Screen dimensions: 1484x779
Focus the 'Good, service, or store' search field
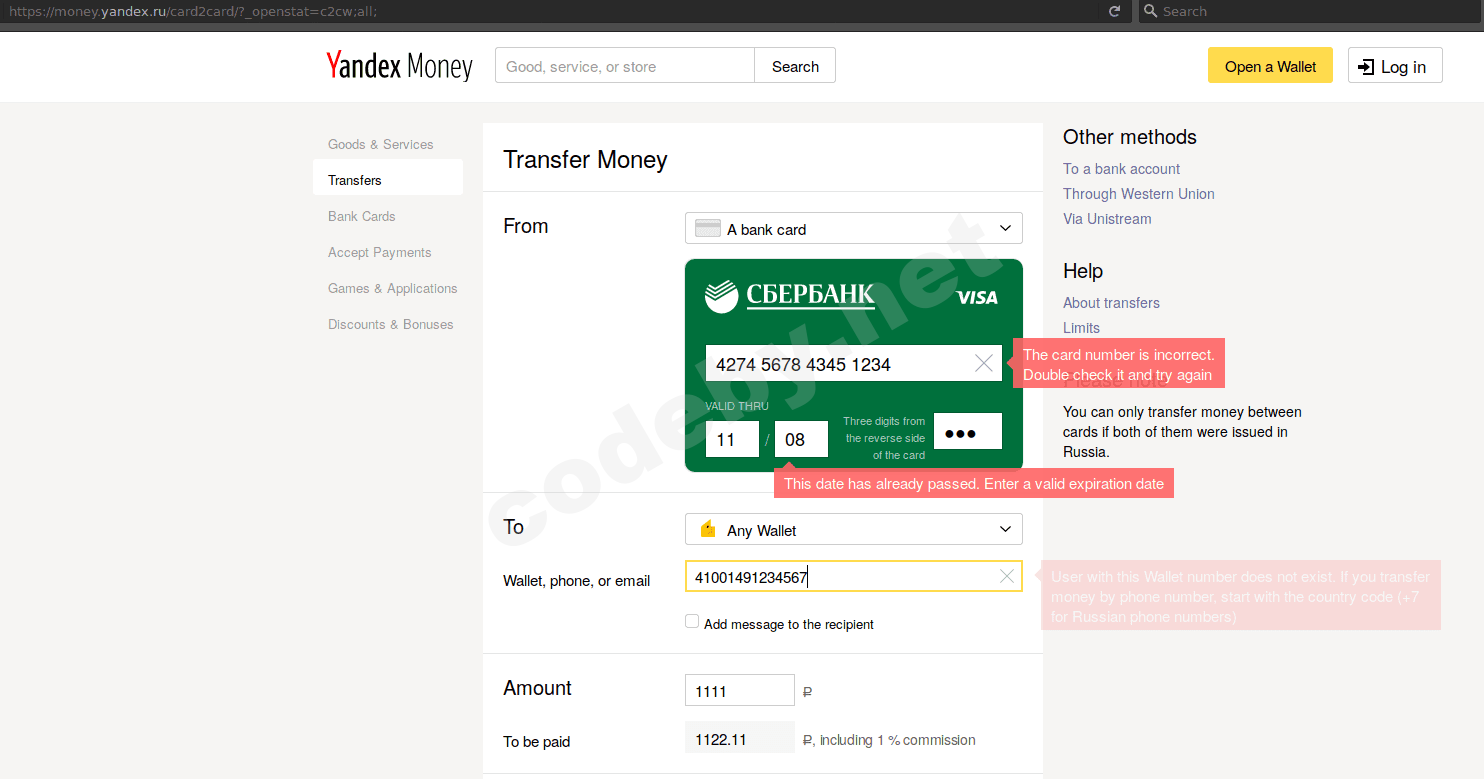tap(625, 66)
